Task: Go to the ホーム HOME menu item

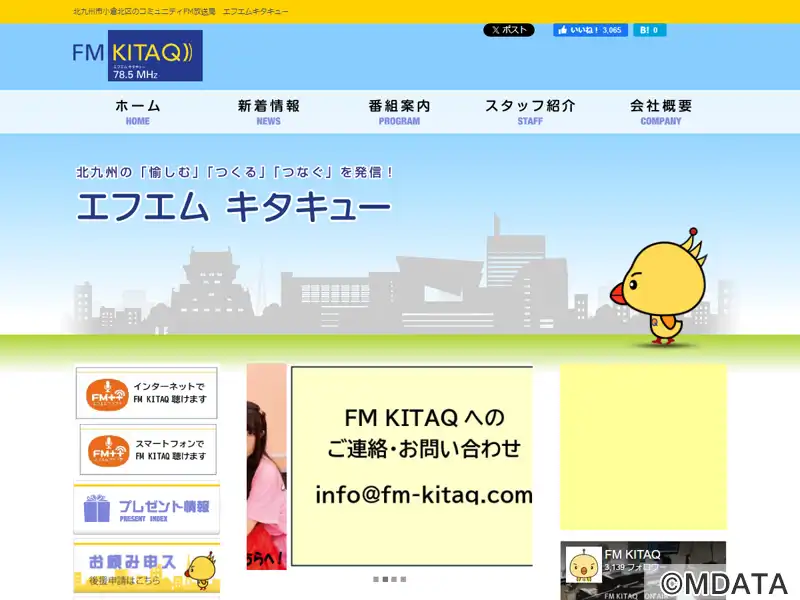Action: pos(138,112)
